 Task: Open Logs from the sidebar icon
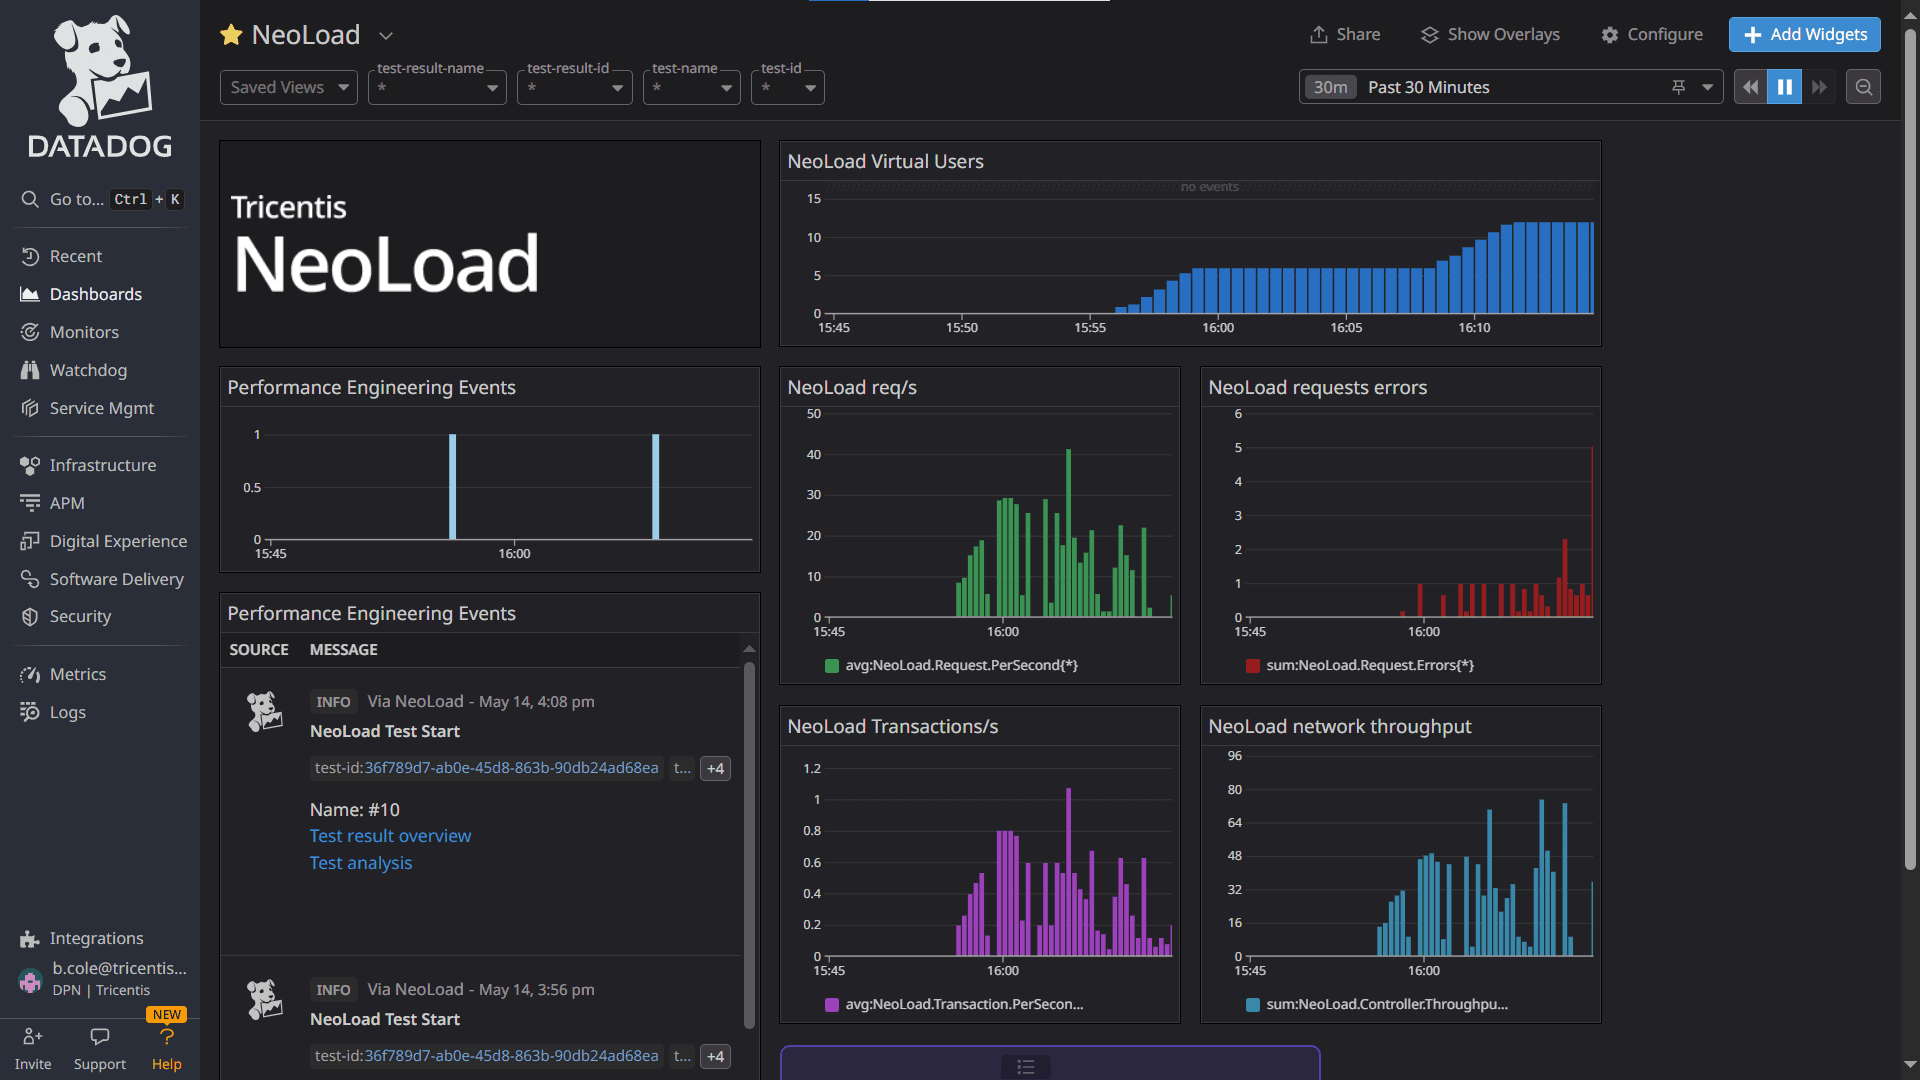coord(30,712)
